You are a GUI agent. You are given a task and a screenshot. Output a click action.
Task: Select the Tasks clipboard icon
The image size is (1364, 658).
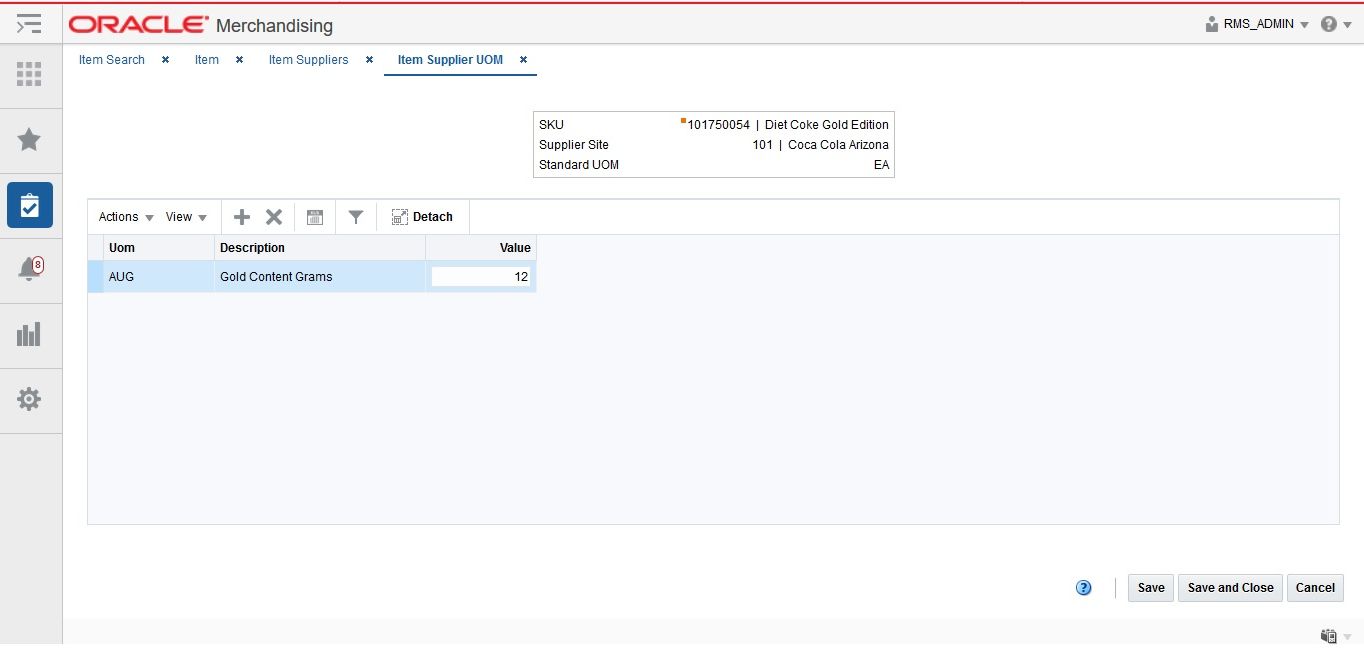(x=29, y=205)
